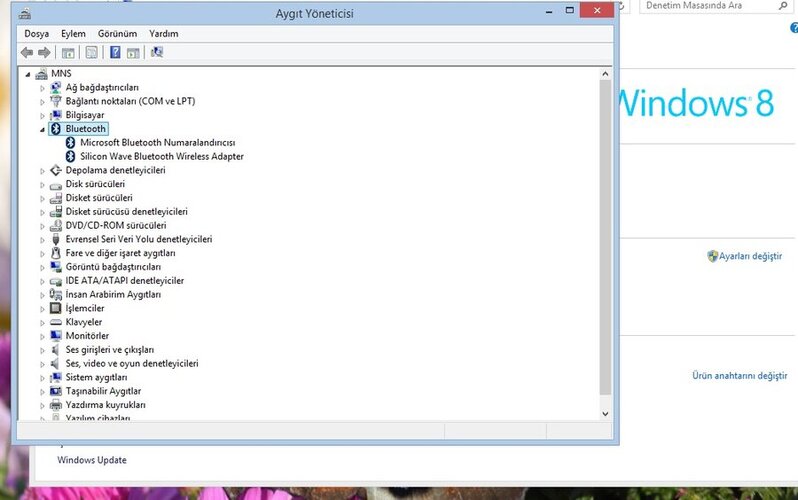
Task: Click the Evrensel Seri Veri Yolu USB icon
Action: pos(56,239)
